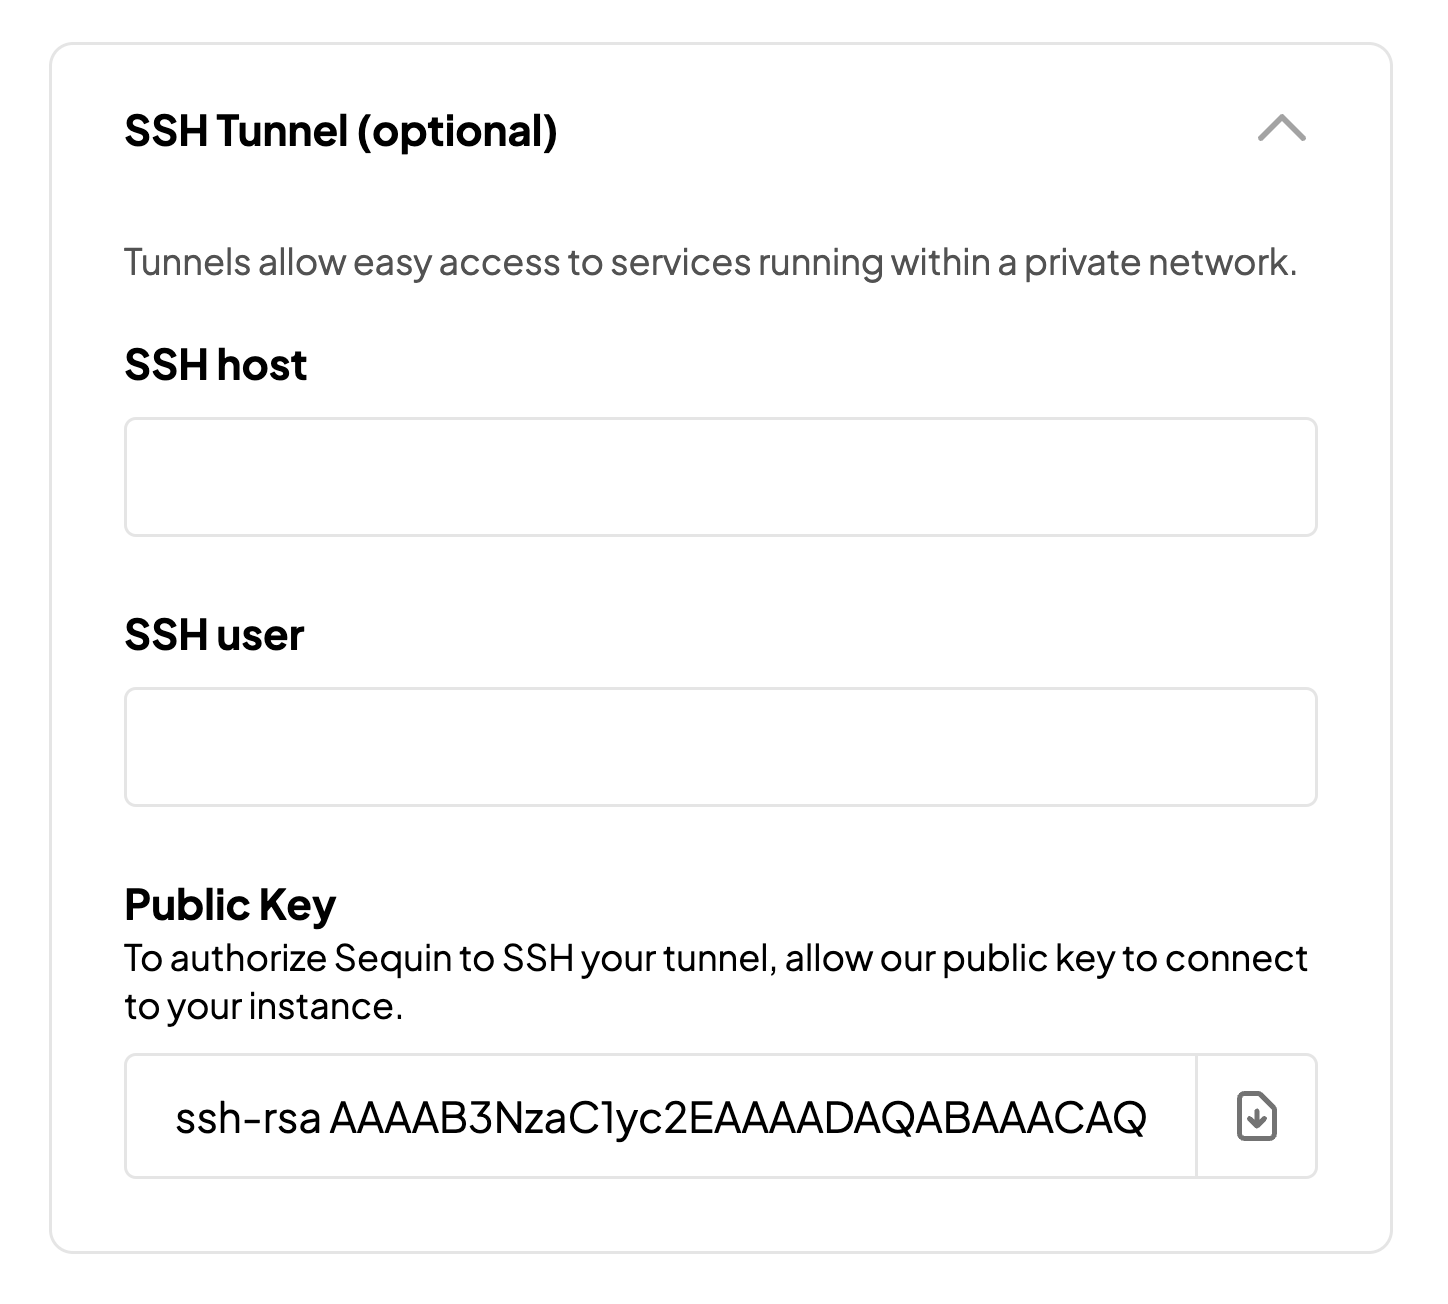The width and height of the screenshot is (1448, 1304).
Task: Click the authorization instructions under Public Key
Action: (715, 981)
